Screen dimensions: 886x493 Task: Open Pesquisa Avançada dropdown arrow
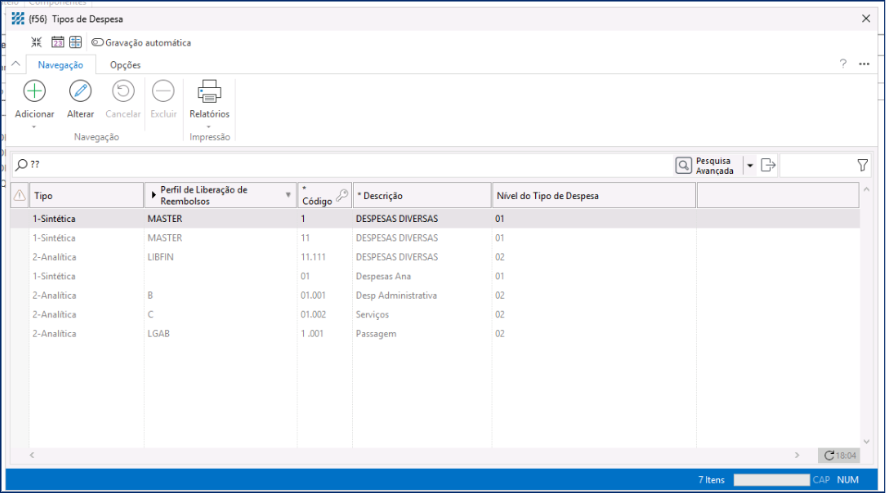click(749, 165)
